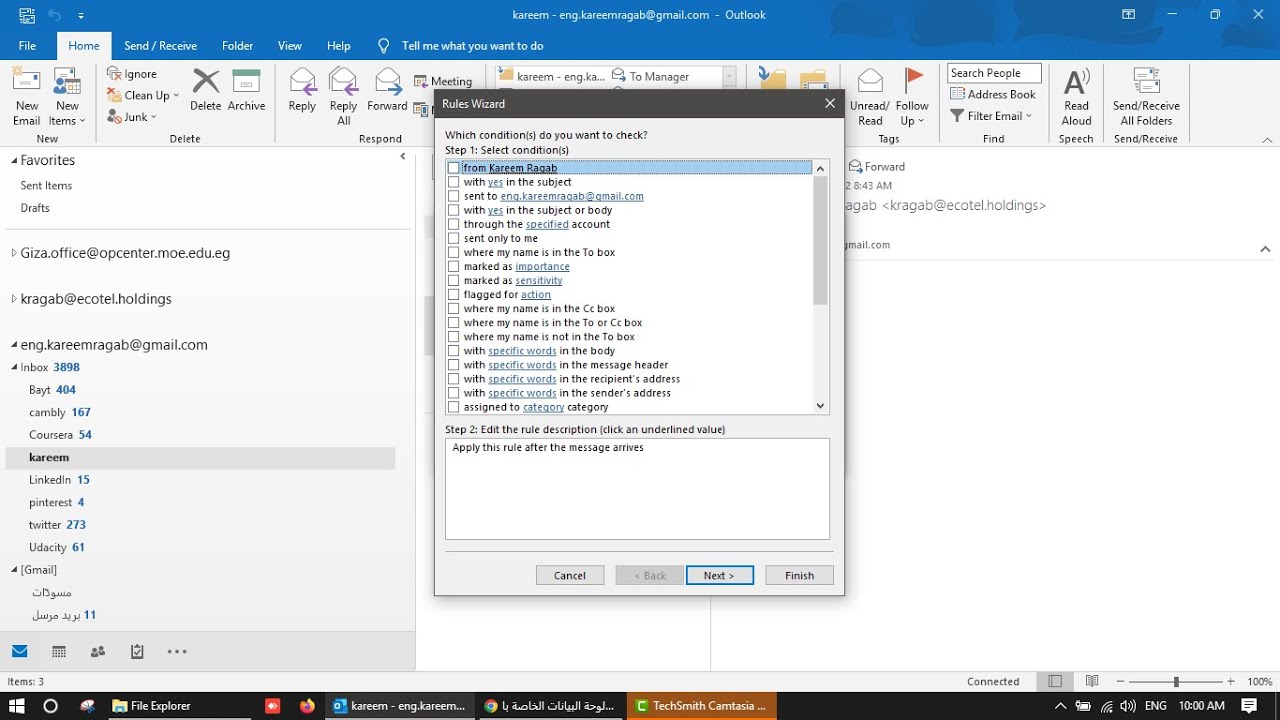This screenshot has width=1280, height=720.
Task: Click the Undo arrow in title bar
Action: 54,15
